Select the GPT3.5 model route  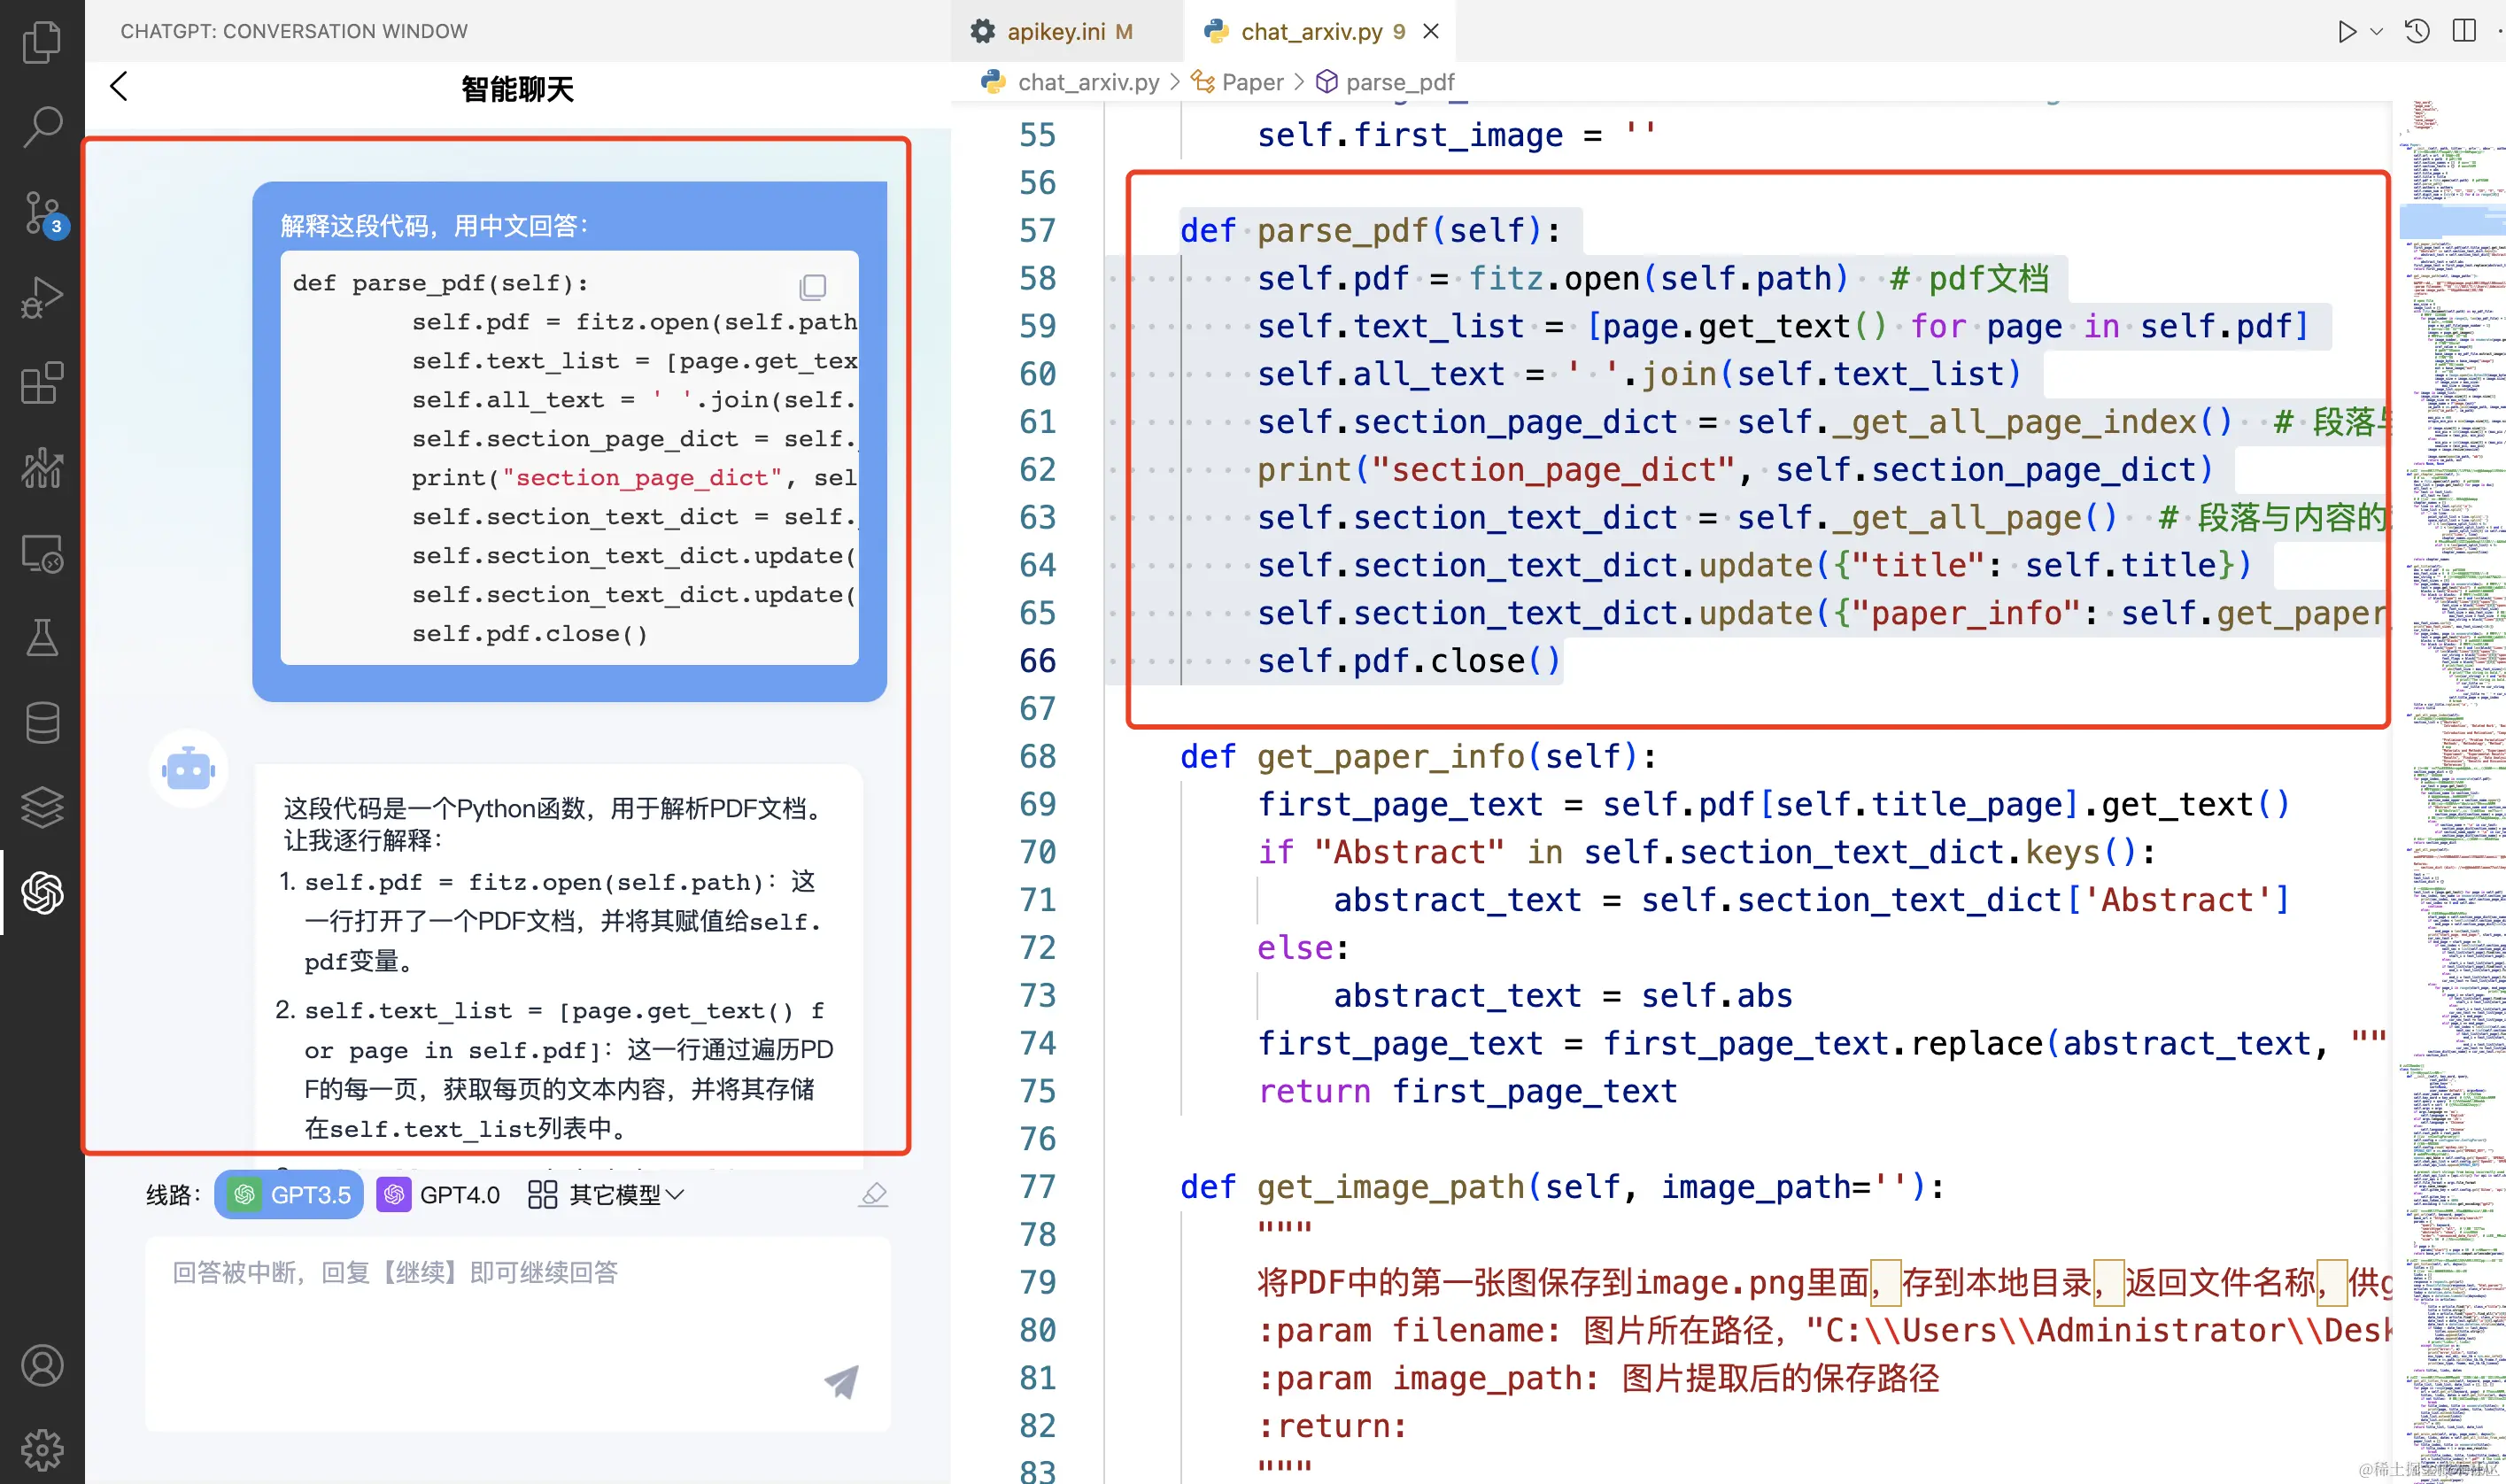coord(289,1194)
